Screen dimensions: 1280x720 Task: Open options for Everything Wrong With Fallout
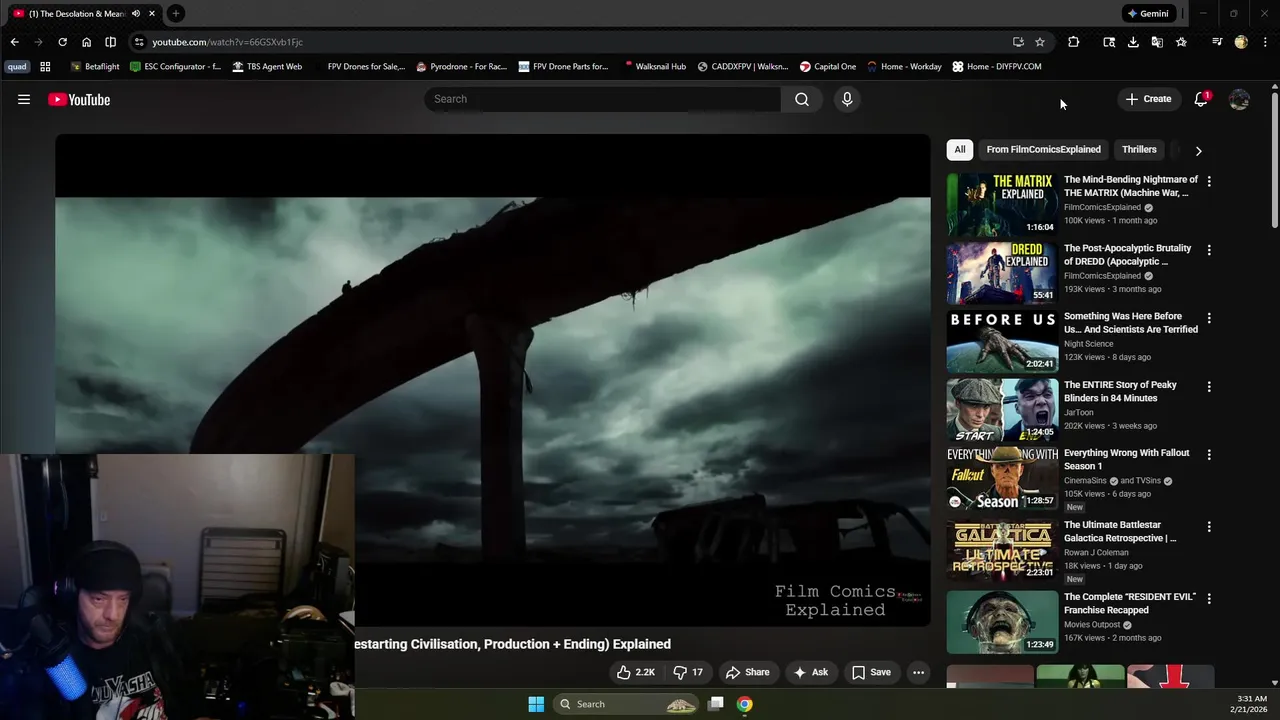pos(1209,454)
